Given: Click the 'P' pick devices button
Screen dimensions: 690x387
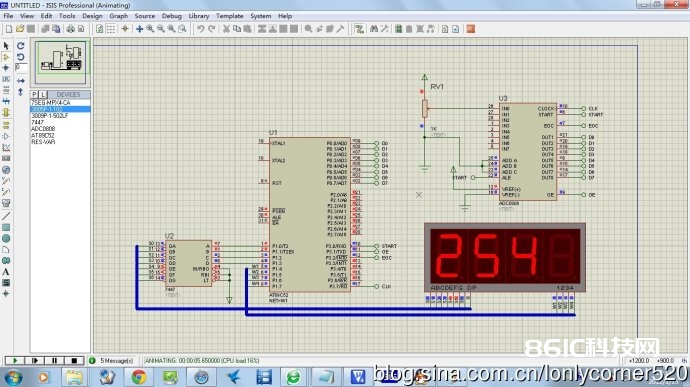Looking at the screenshot, I should coord(34,95).
